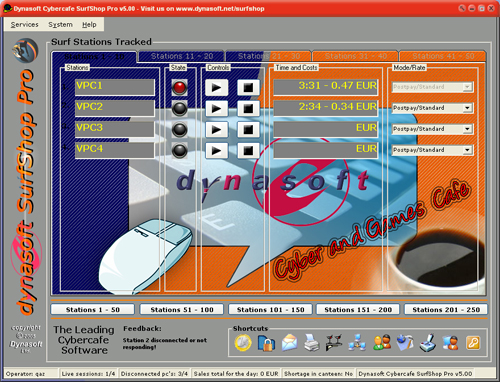The image size is (500, 382).
Task: Click the VPC4 time and cost field
Action: click(326, 150)
